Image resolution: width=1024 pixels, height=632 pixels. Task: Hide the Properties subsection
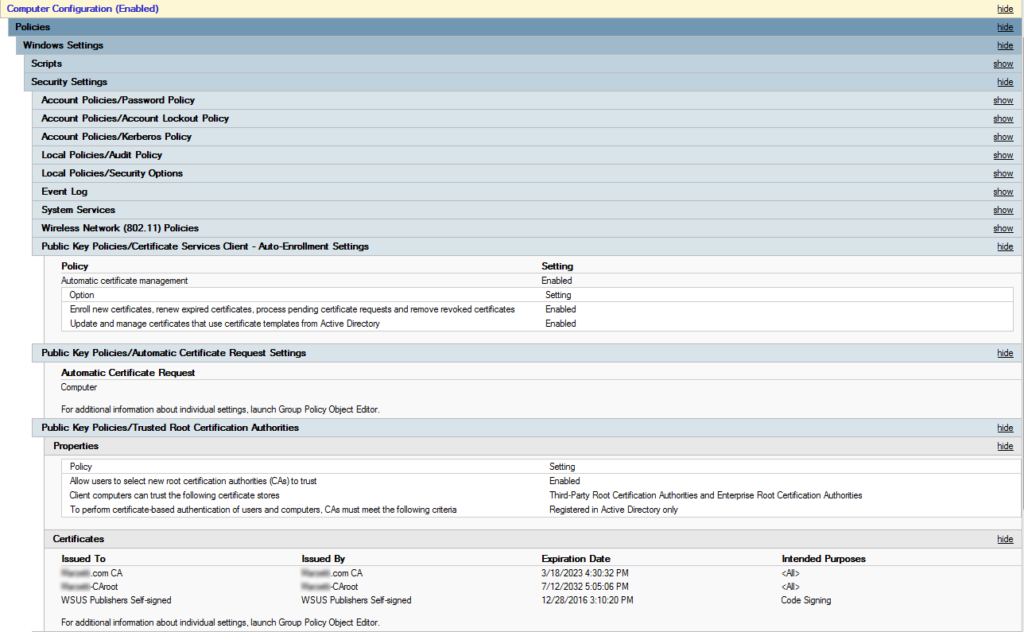[1003, 445]
